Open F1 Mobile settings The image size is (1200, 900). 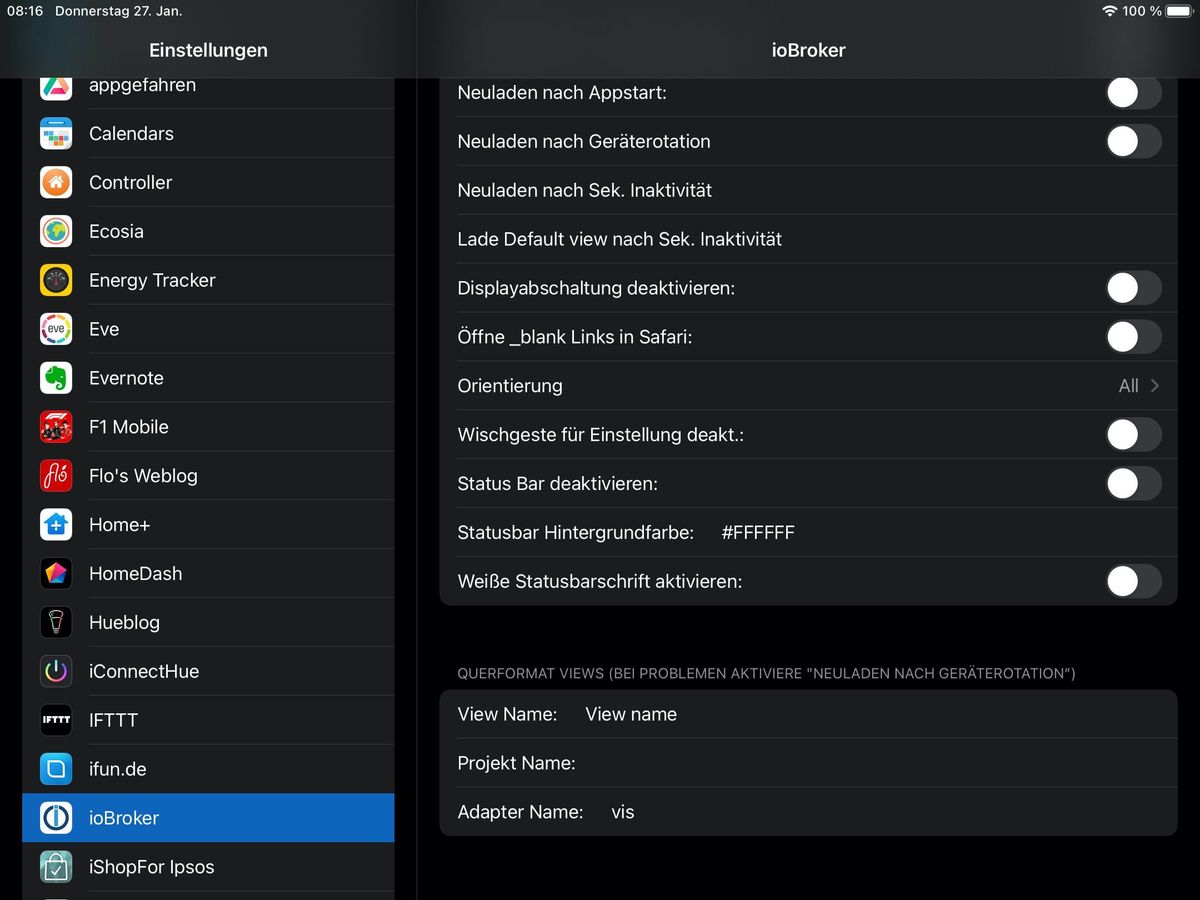tap(208, 427)
